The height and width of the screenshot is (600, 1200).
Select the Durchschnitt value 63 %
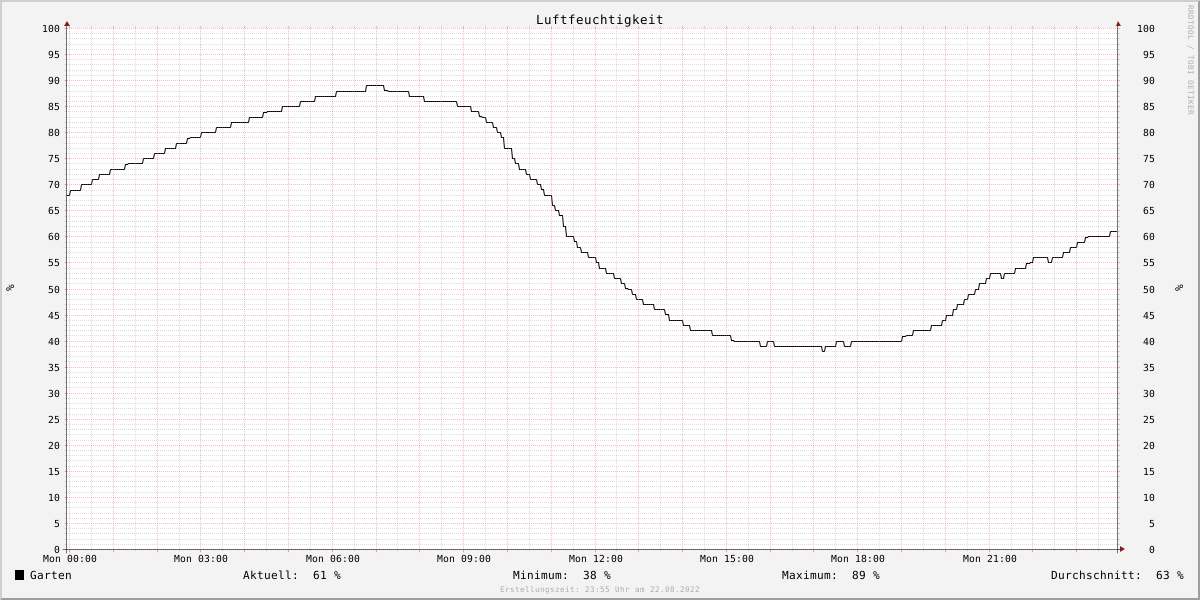pyautogui.click(x=1170, y=575)
